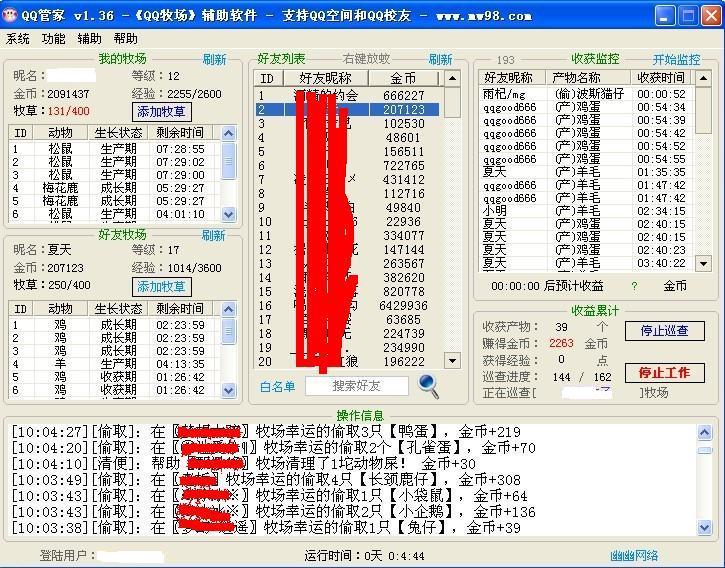This screenshot has width=725, height=568.
Task: Click down arrow of 好友列表 scrollbar
Action: point(452,360)
